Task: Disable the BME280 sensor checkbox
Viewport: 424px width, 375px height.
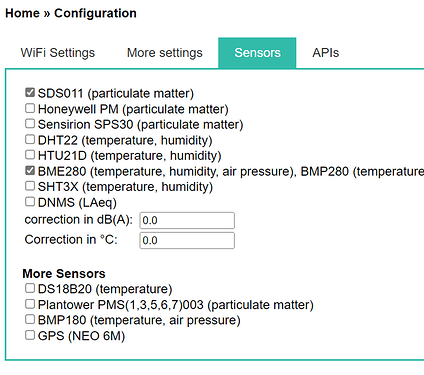Action: [30, 170]
